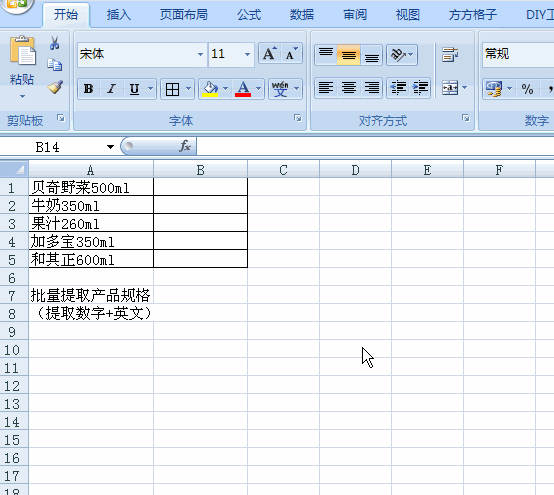Select cell containing 批量提取产品规格
This screenshot has width=554, height=495.
(x=91, y=295)
